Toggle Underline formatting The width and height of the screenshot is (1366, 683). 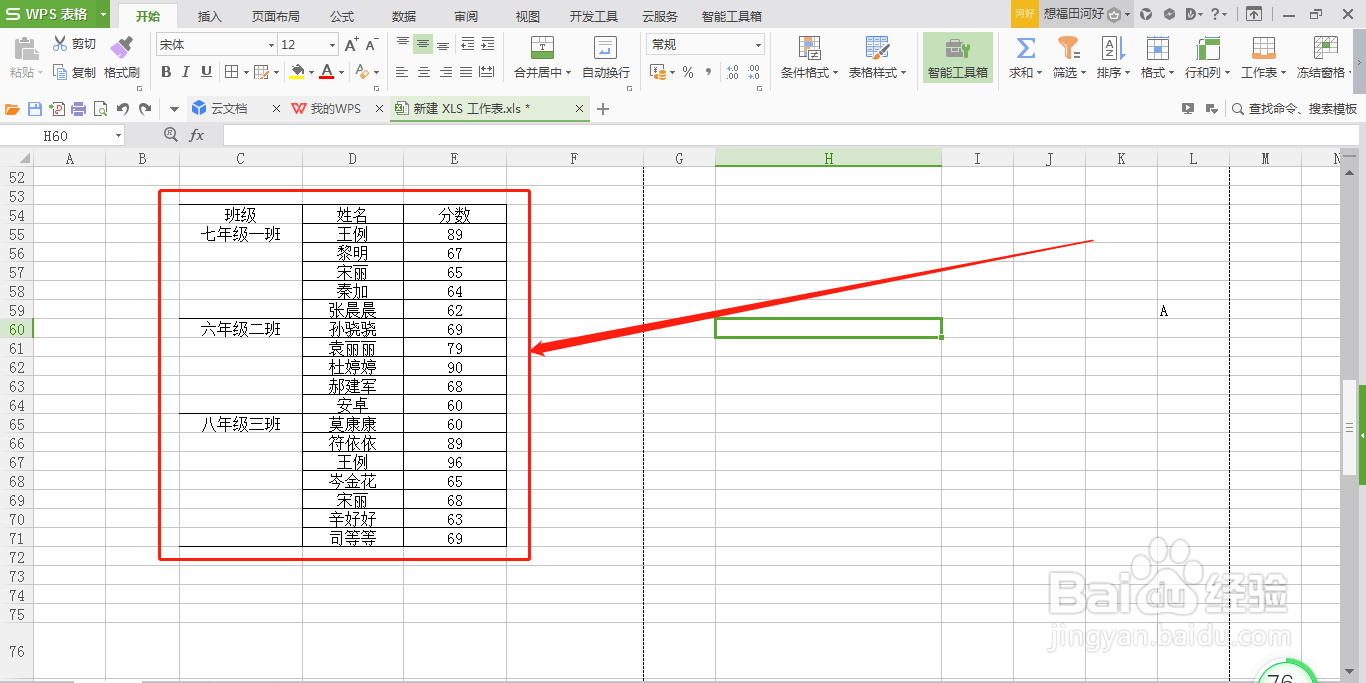tap(206, 72)
